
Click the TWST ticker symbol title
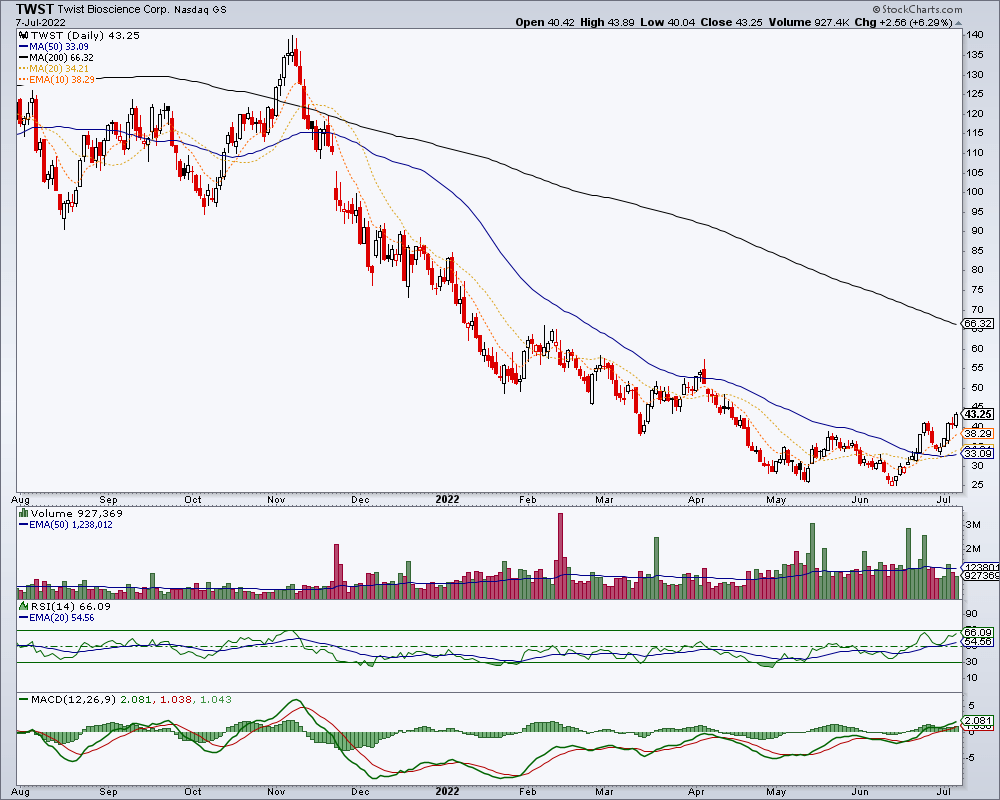[x=34, y=9]
